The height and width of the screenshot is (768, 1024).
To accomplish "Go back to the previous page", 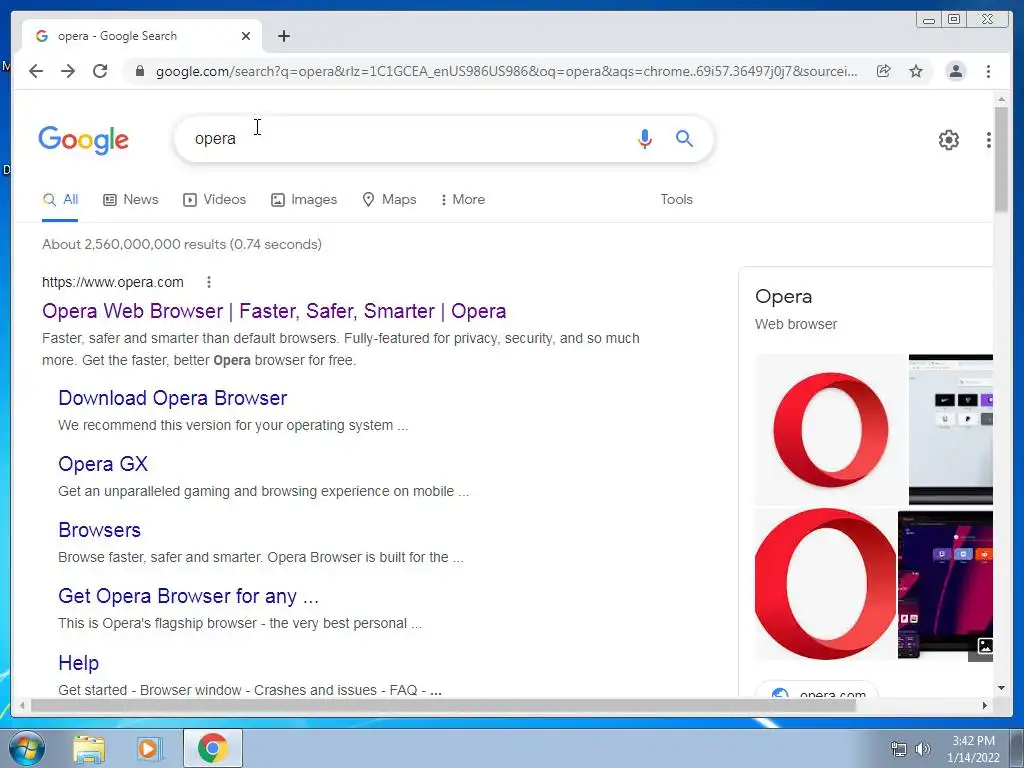I will [x=36, y=71].
